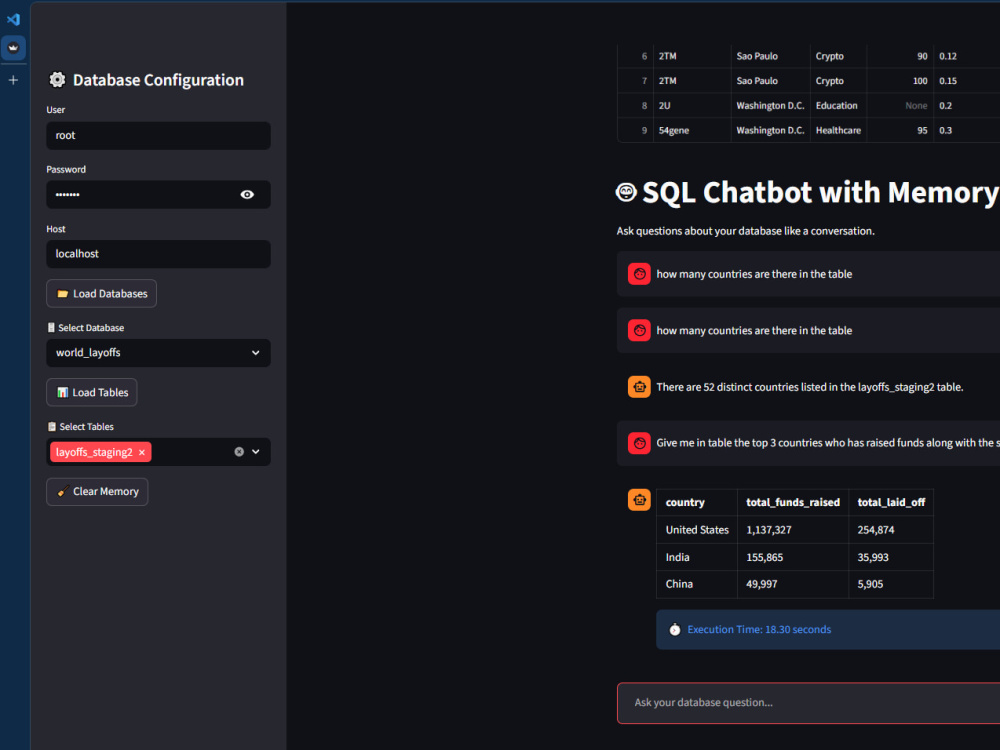Click the Healthcare industry cell
Viewport: 1000px width, 750px height.
(x=838, y=131)
